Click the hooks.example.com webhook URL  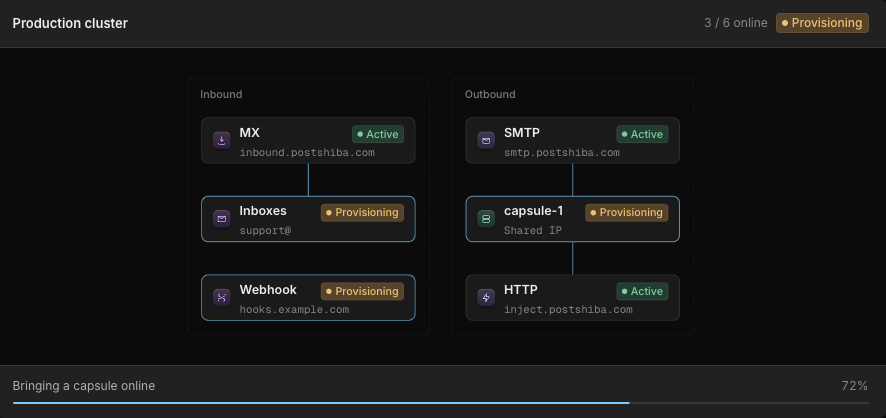coord(294,310)
